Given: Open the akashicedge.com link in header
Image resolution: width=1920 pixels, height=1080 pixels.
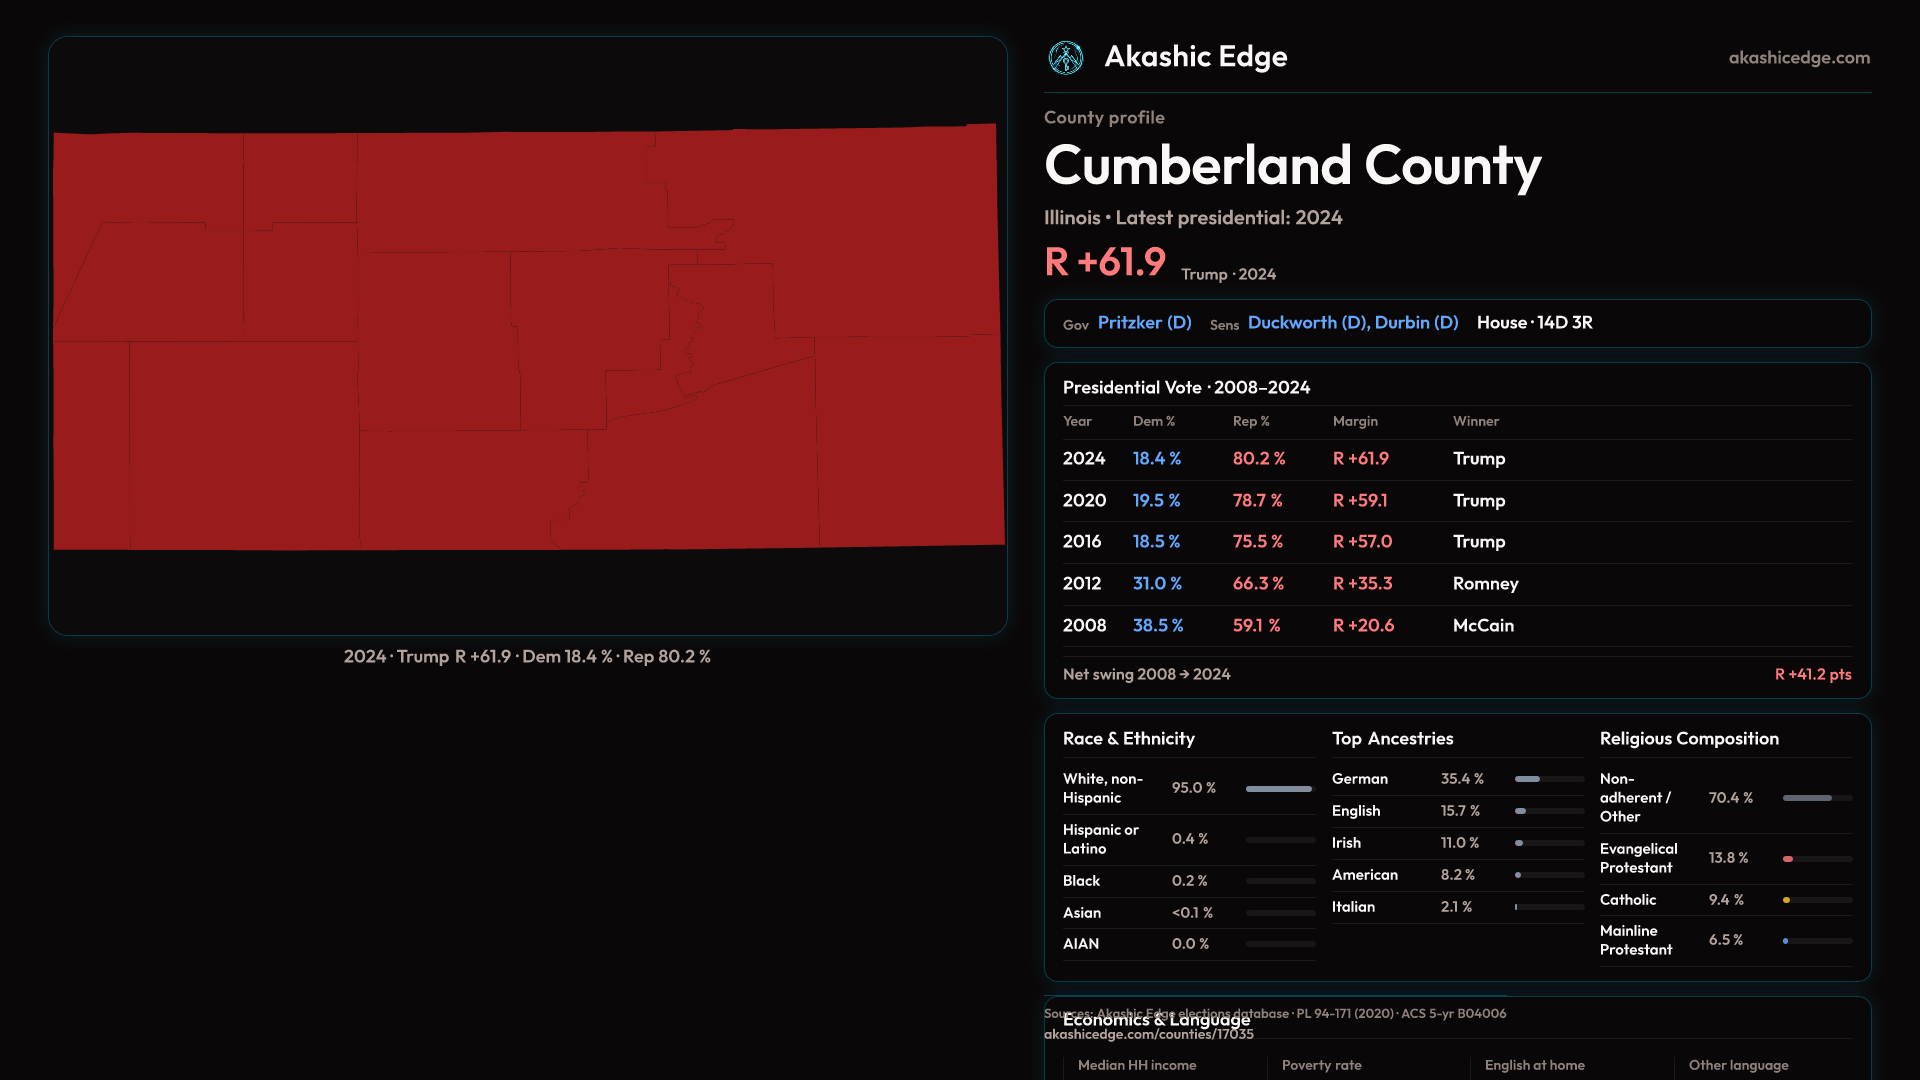Looking at the screenshot, I should pyautogui.click(x=1798, y=58).
